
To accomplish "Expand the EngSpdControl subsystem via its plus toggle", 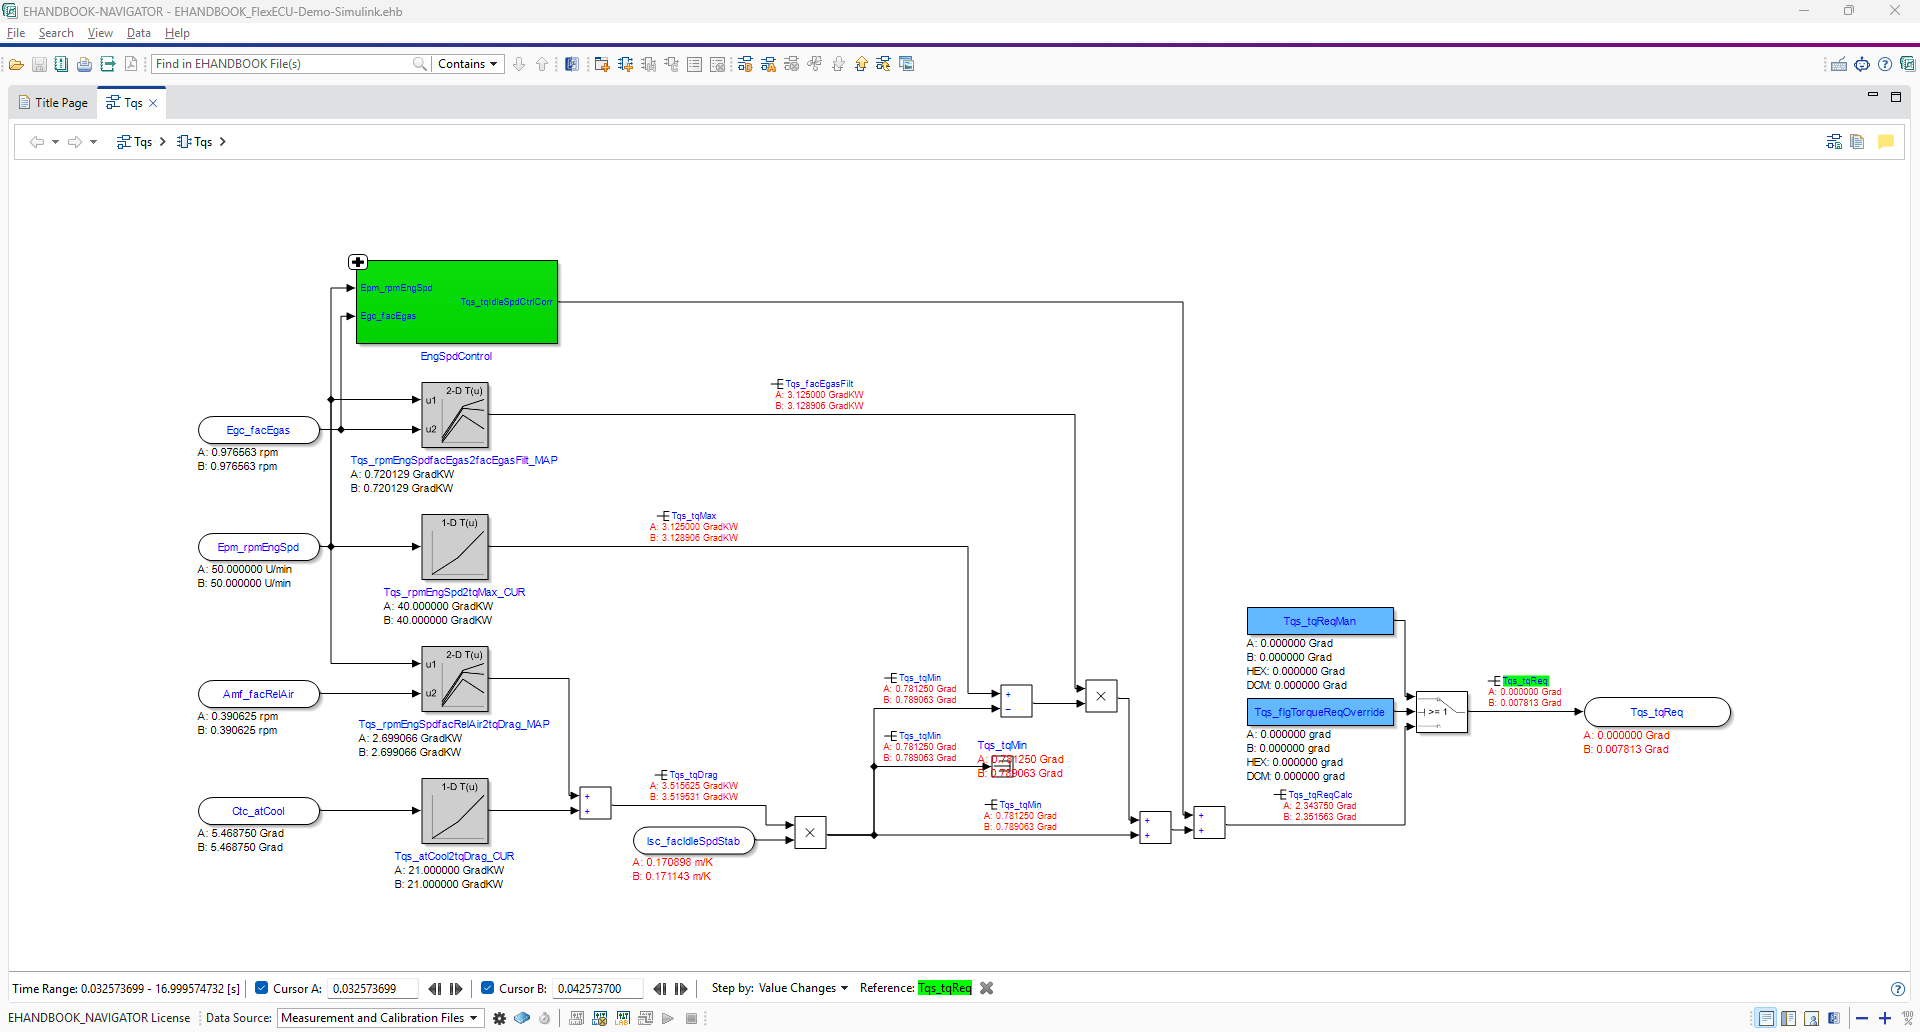I will [x=357, y=262].
